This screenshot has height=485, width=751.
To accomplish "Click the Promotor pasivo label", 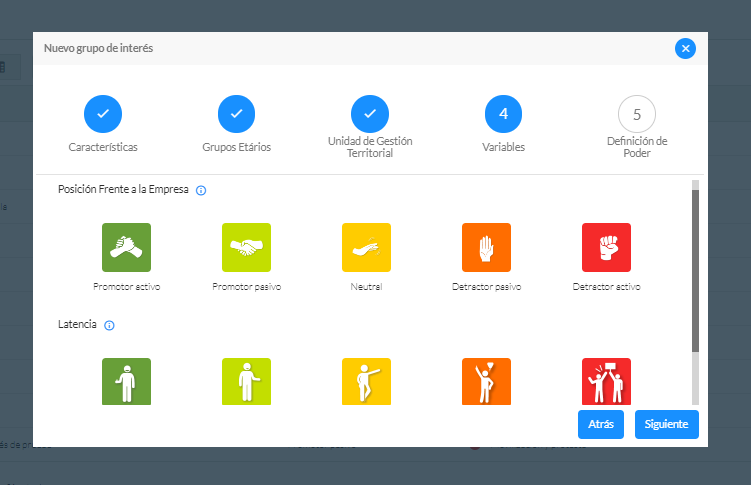I will point(247,287).
